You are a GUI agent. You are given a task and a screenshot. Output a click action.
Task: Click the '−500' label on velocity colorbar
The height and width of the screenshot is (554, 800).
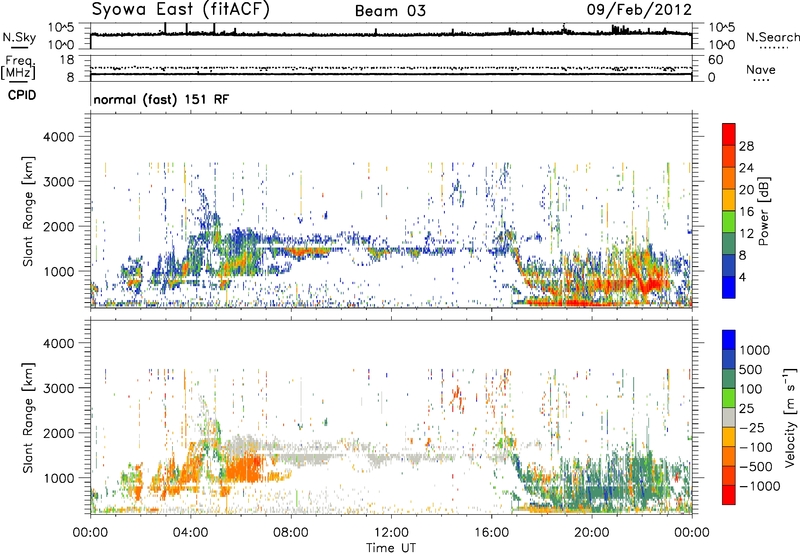click(x=756, y=466)
